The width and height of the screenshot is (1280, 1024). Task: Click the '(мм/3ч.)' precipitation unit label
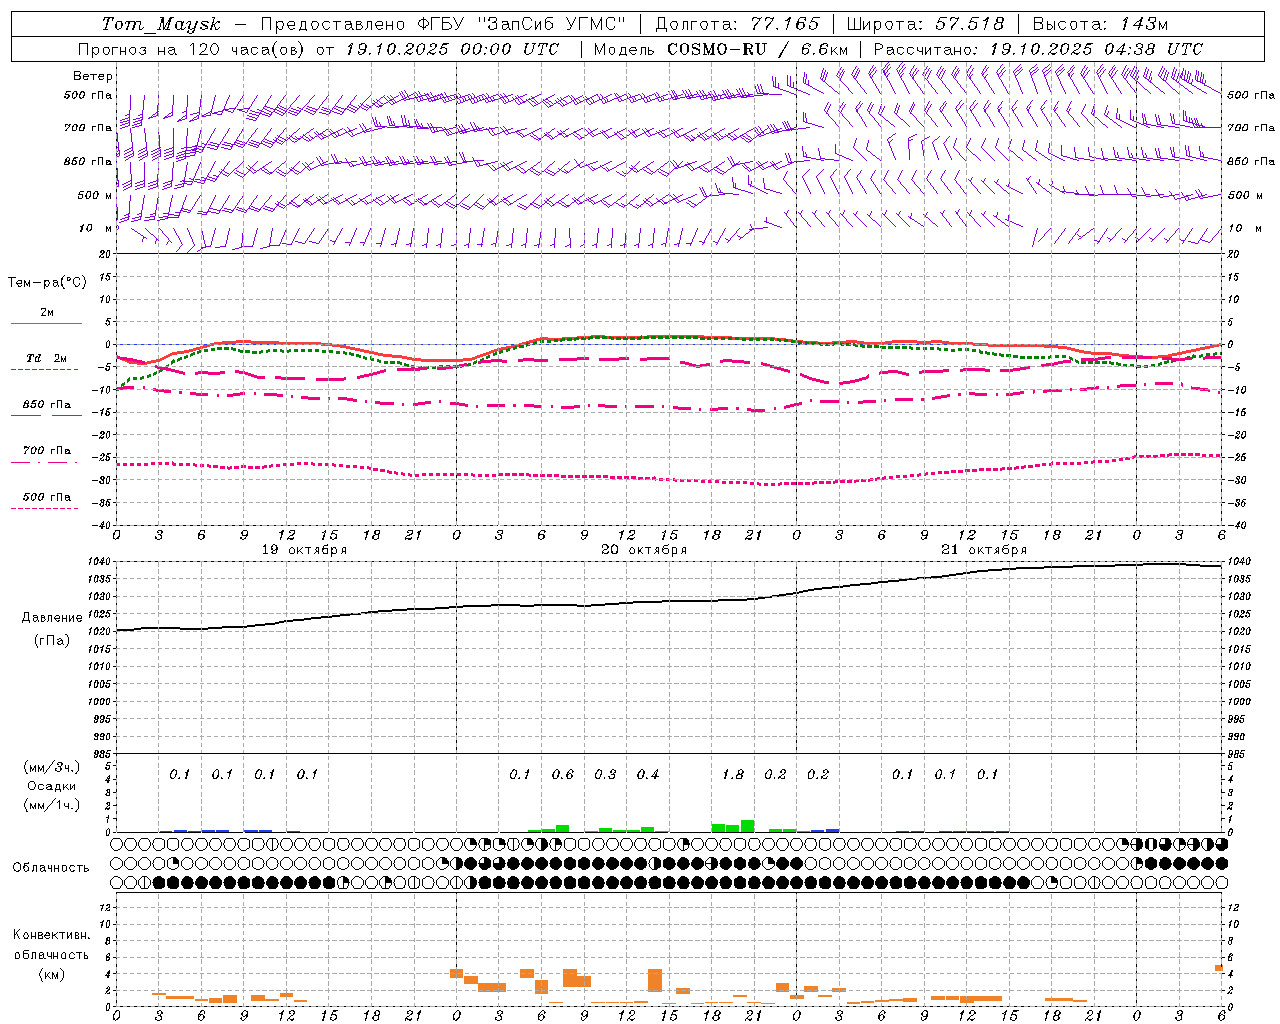(x=51, y=767)
